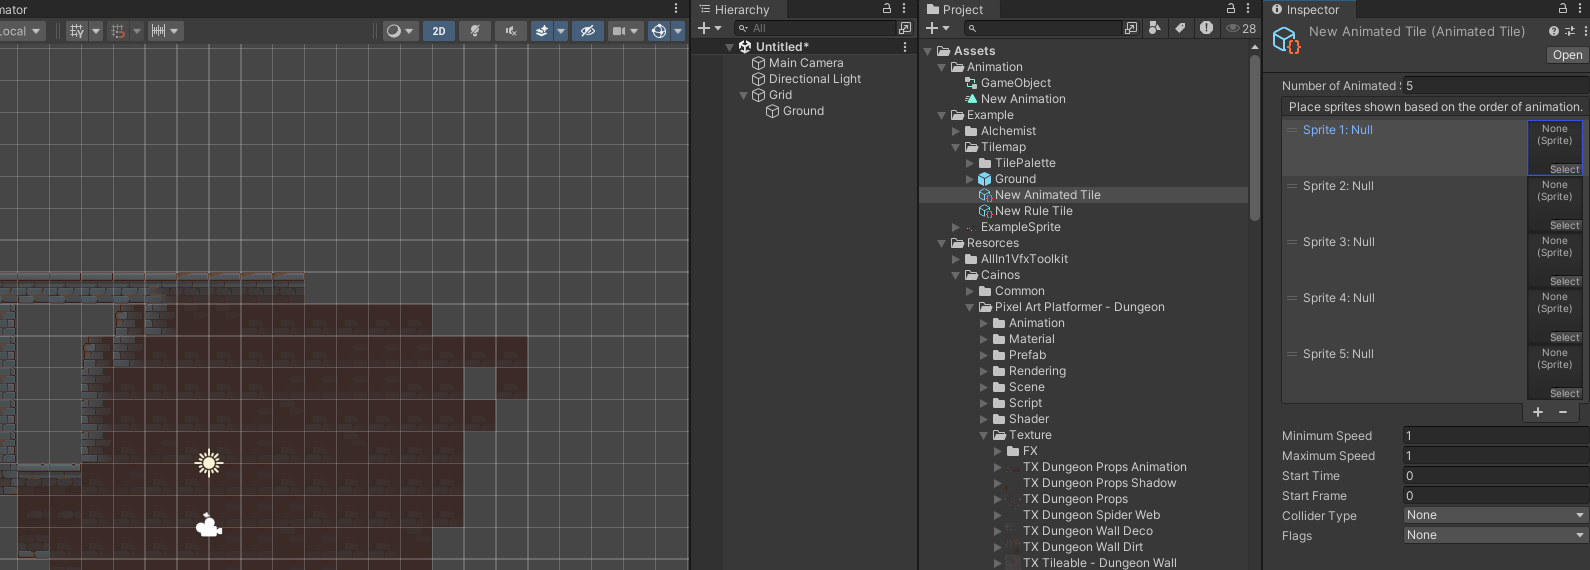The width and height of the screenshot is (1590, 570).
Task: Lock the Project panel
Action: point(1231,8)
